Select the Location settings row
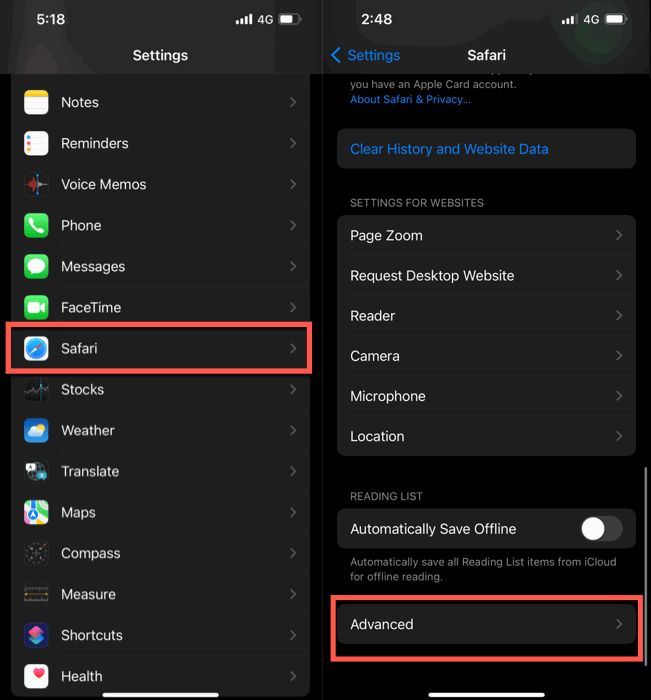The width and height of the screenshot is (651, 700). [x=486, y=436]
